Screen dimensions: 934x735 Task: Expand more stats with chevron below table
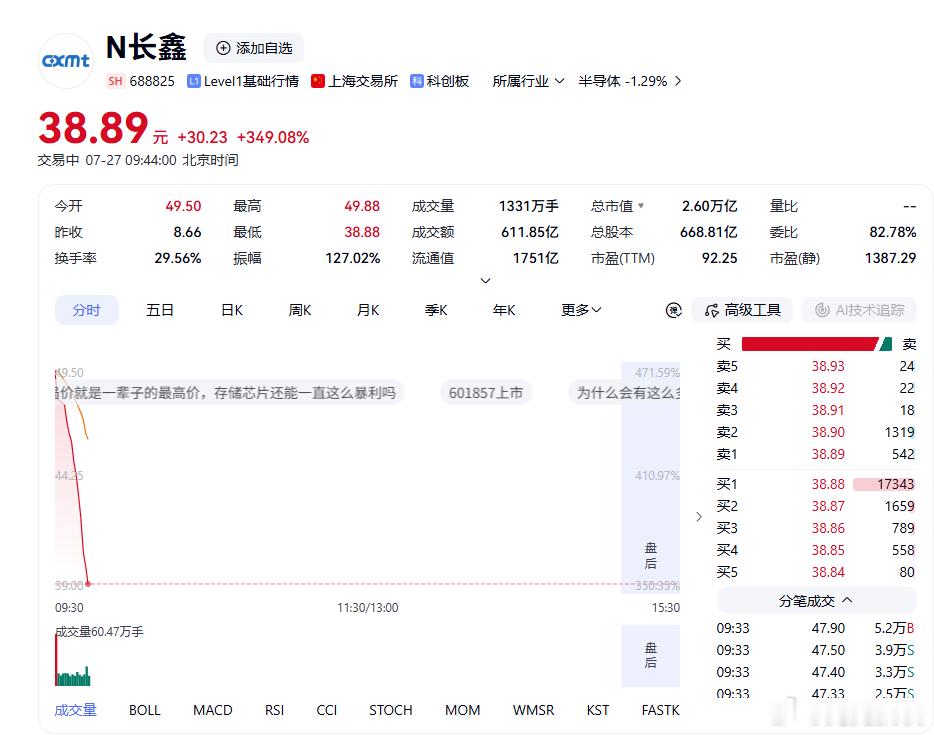pyautogui.click(x=485, y=280)
